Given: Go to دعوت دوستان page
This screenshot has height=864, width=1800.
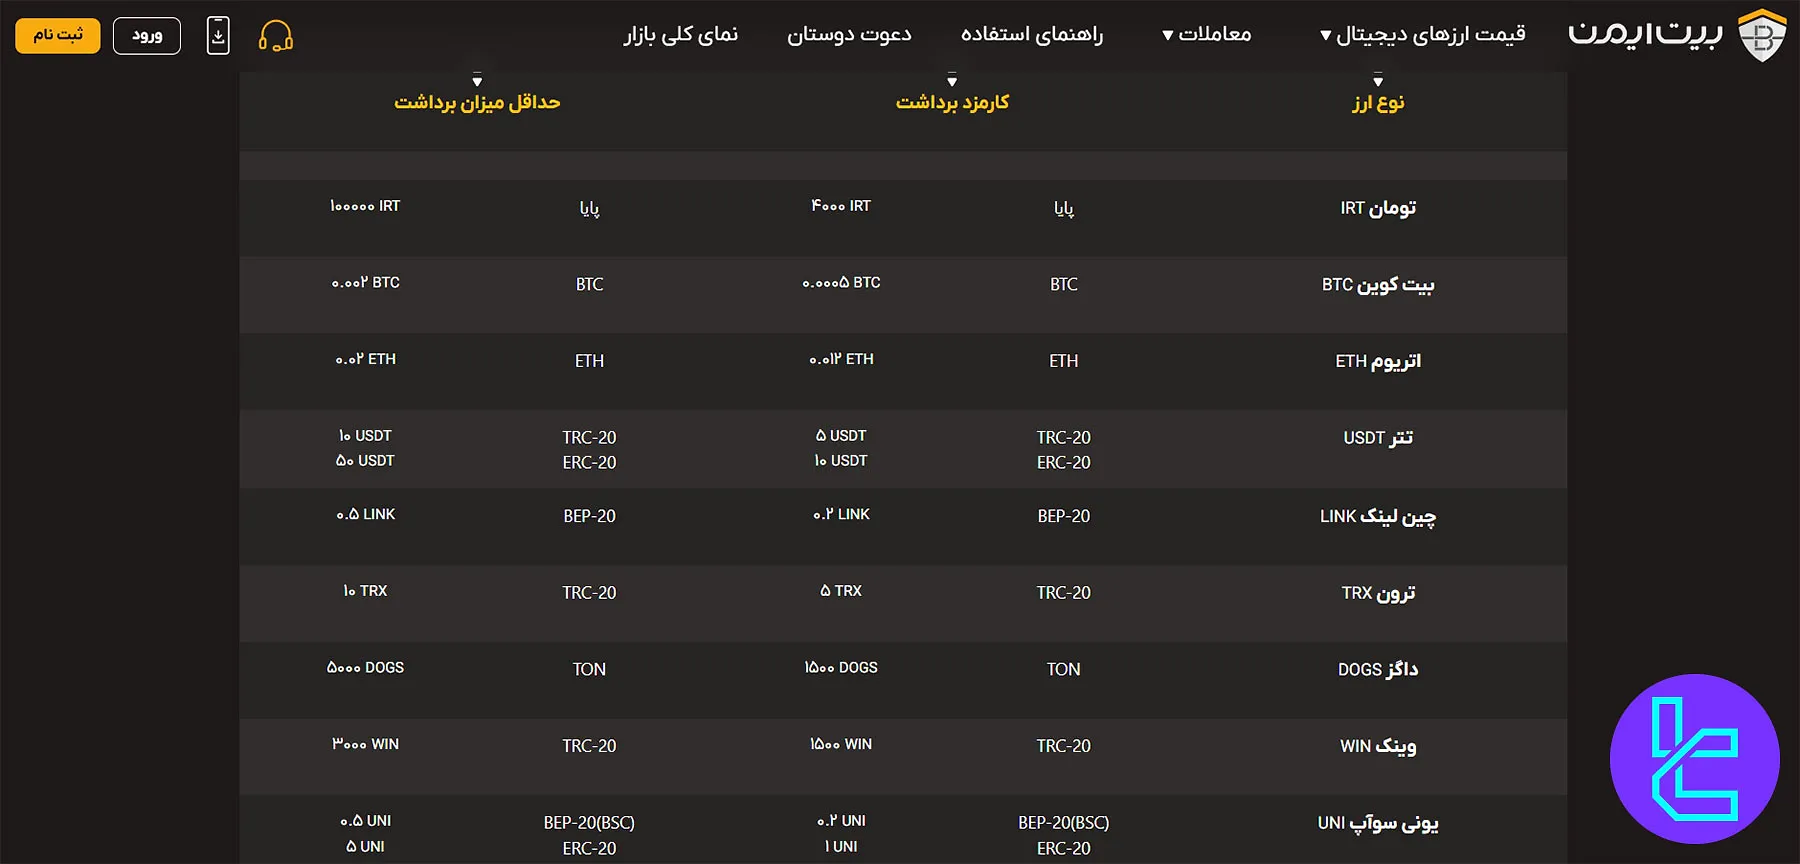Looking at the screenshot, I should pos(849,34).
